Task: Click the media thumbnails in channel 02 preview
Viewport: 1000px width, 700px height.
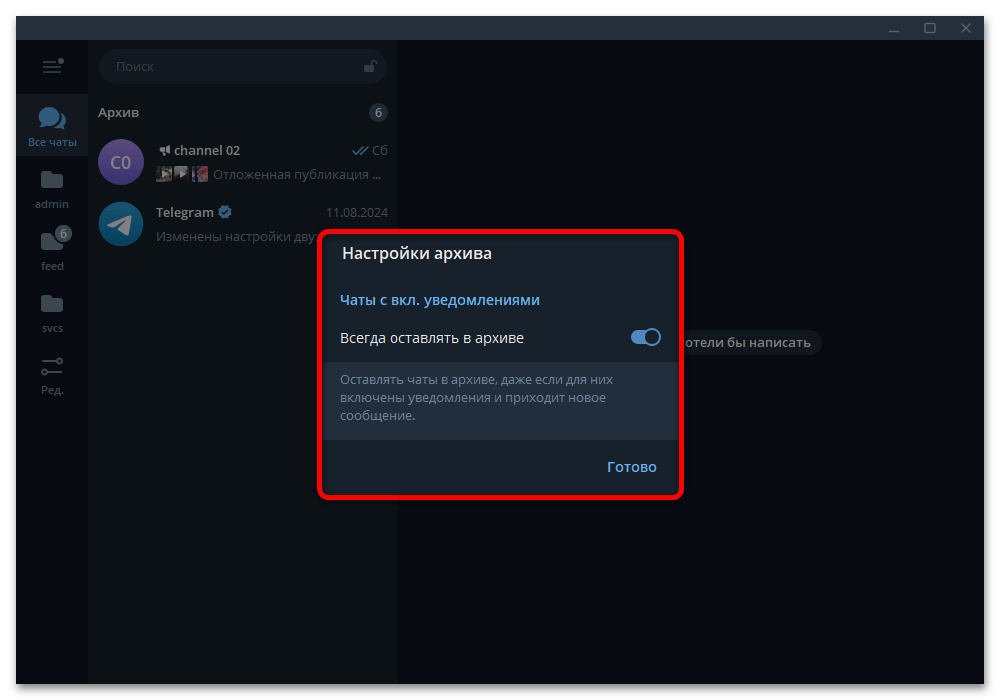Action: coord(182,173)
